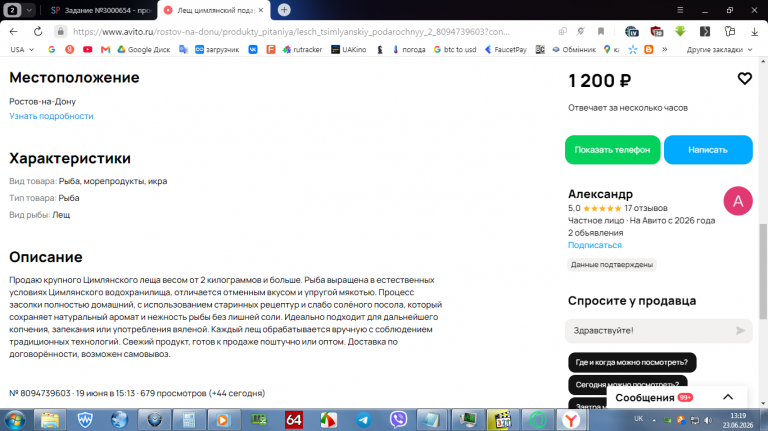Show hidden system tray icons
The image size is (768, 431).
pos(654,420)
